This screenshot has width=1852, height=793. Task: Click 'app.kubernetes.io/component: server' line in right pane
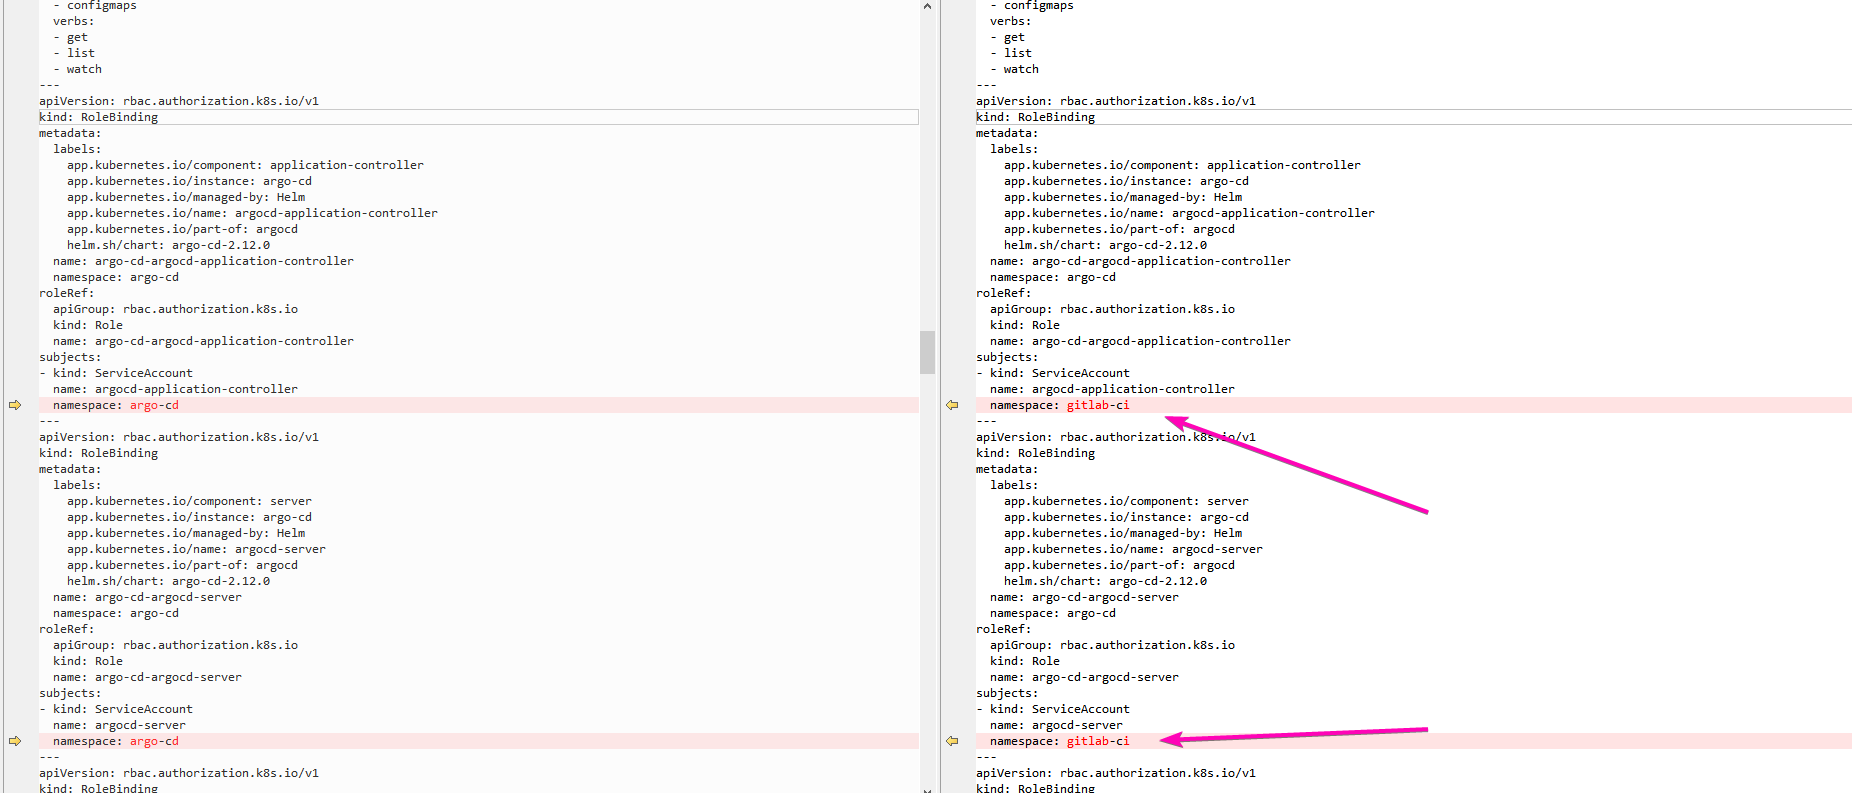pyautogui.click(x=1126, y=501)
